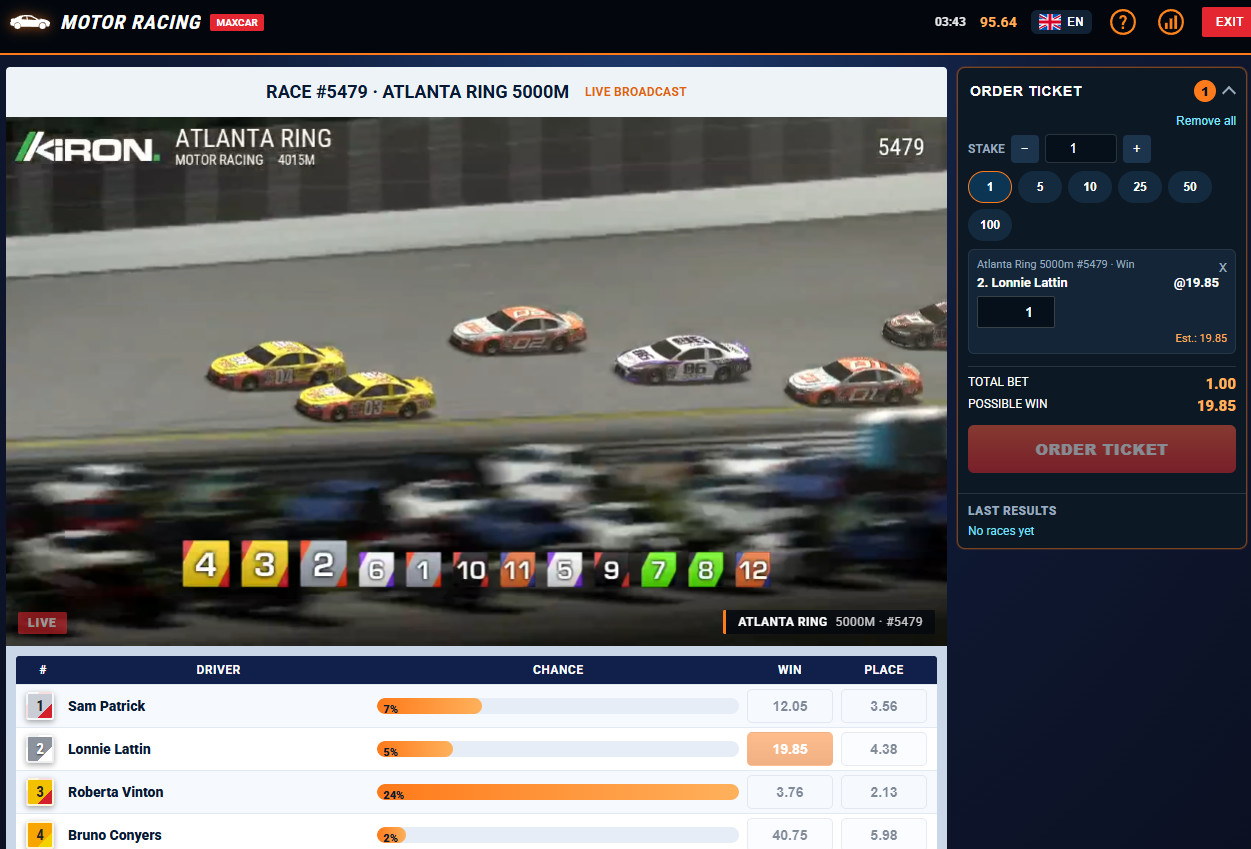Click Lonnie Lattin's 5% chance bar

click(558, 749)
